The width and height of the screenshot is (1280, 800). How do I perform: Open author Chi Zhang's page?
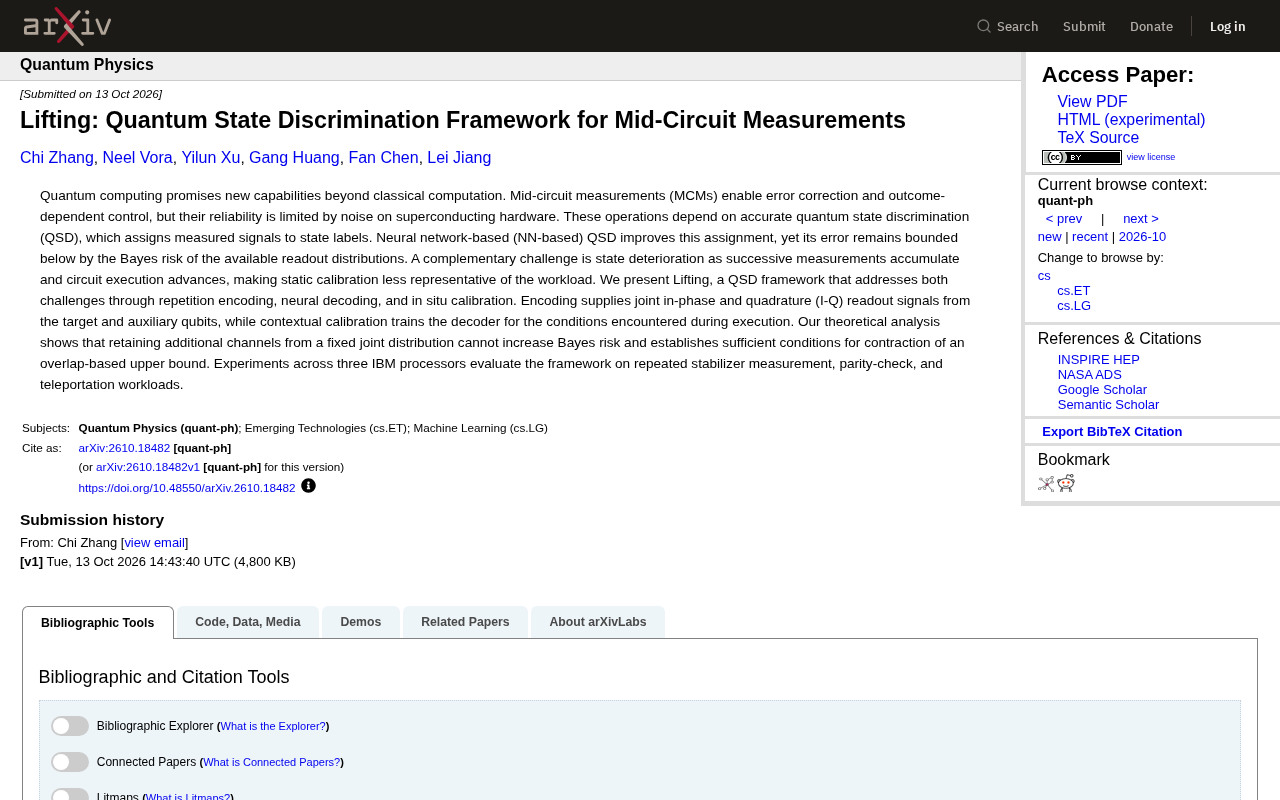coord(57,158)
